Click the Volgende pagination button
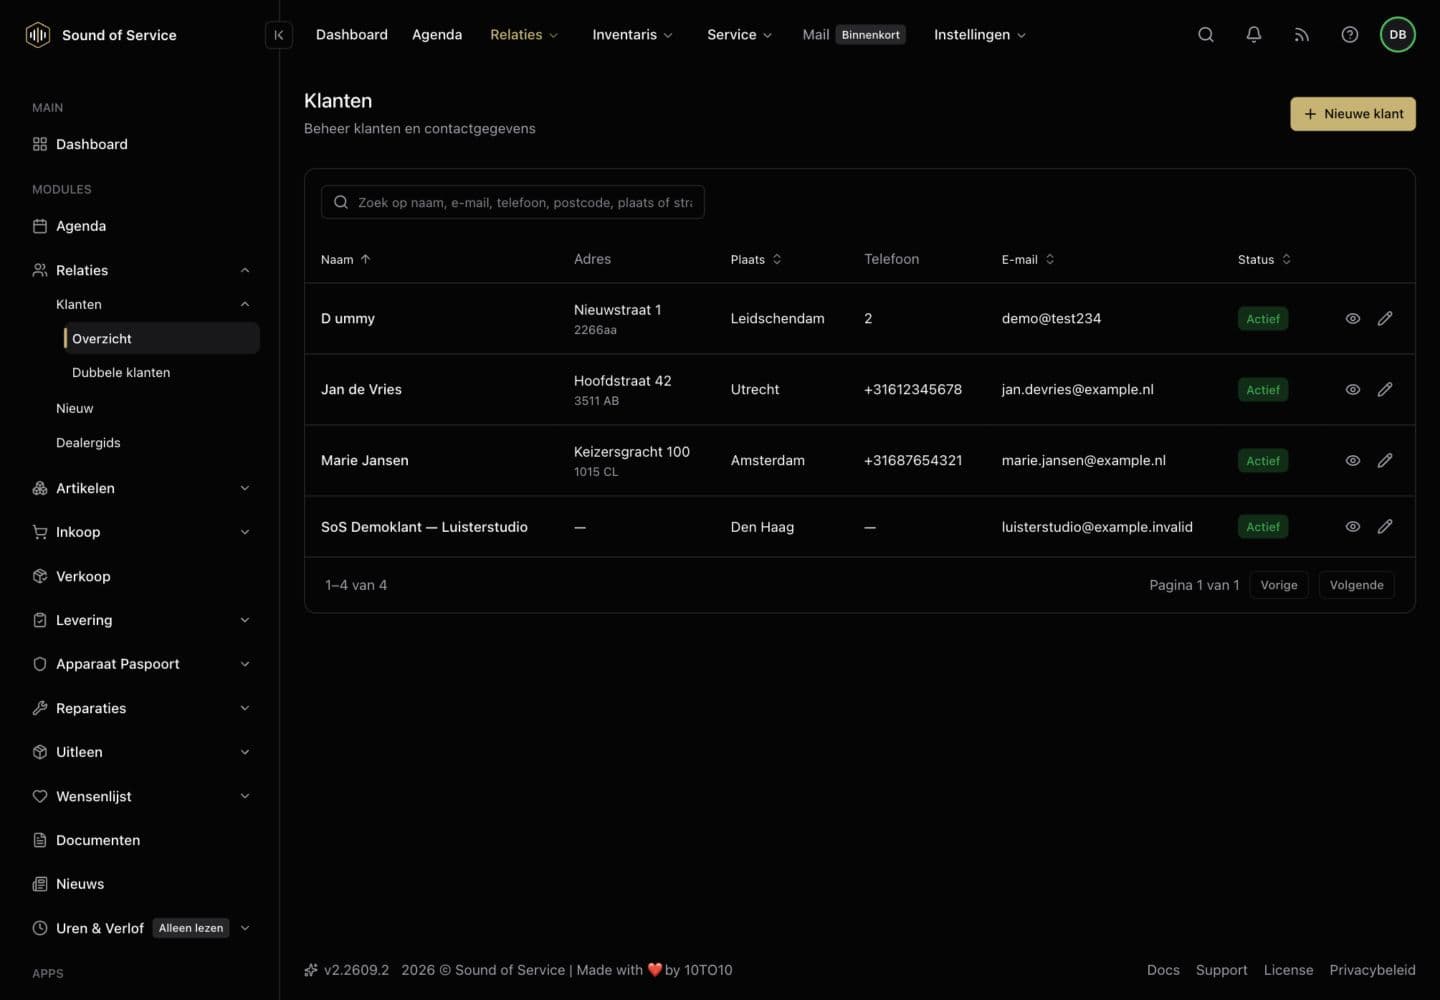 coord(1356,585)
